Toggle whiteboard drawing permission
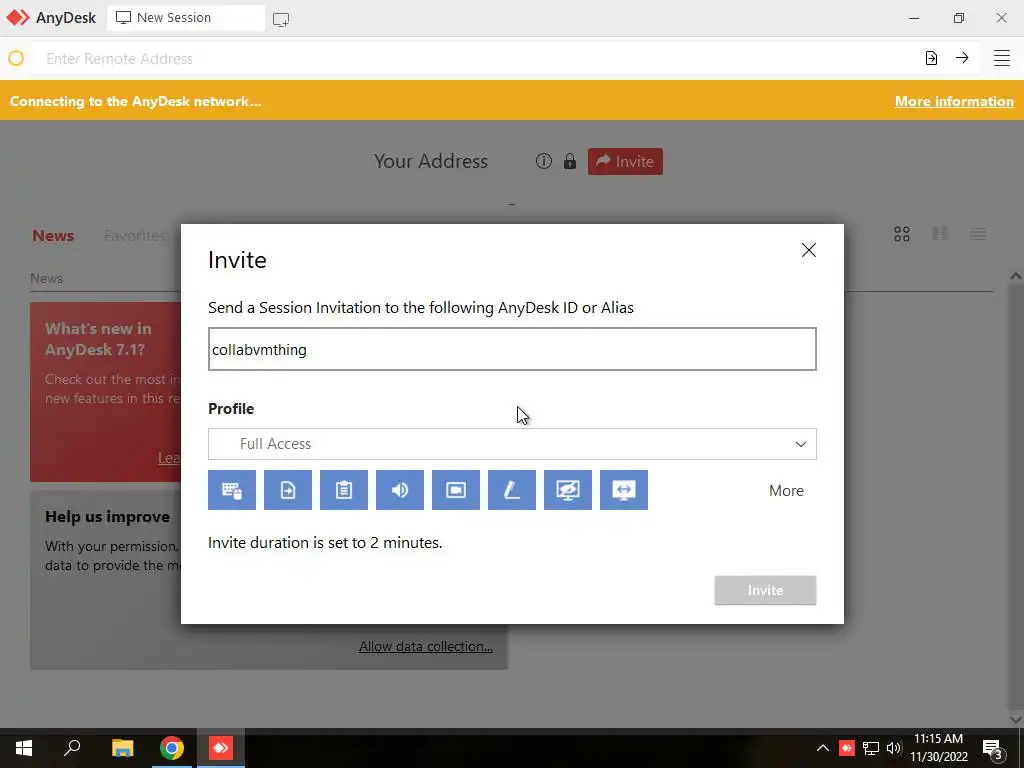Viewport: 1024px width, 768px height. (512, 490)
